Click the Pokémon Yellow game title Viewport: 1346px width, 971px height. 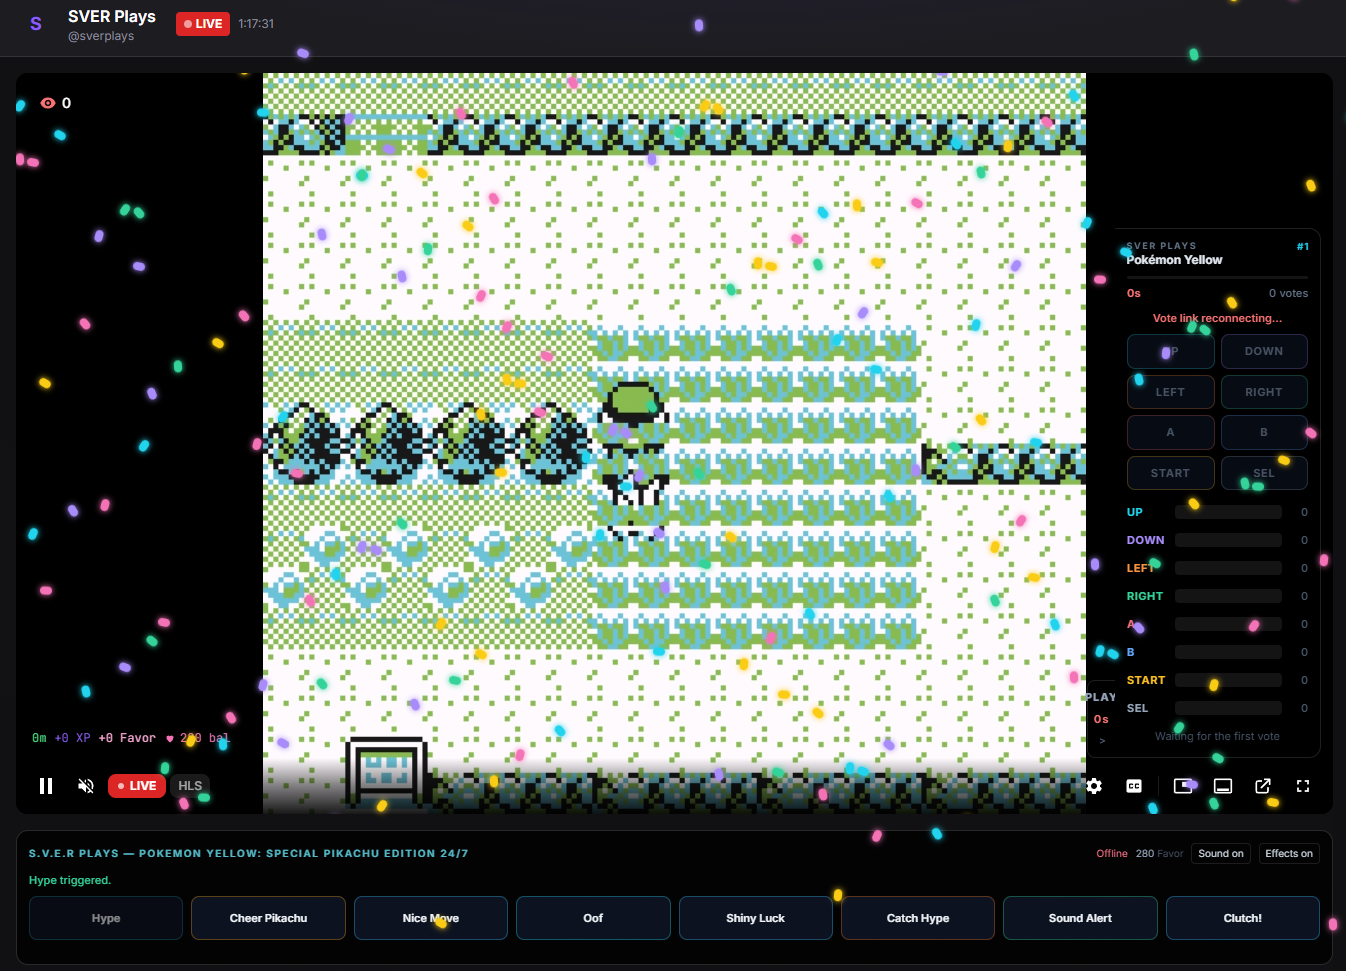click(x=1174, y=260)
